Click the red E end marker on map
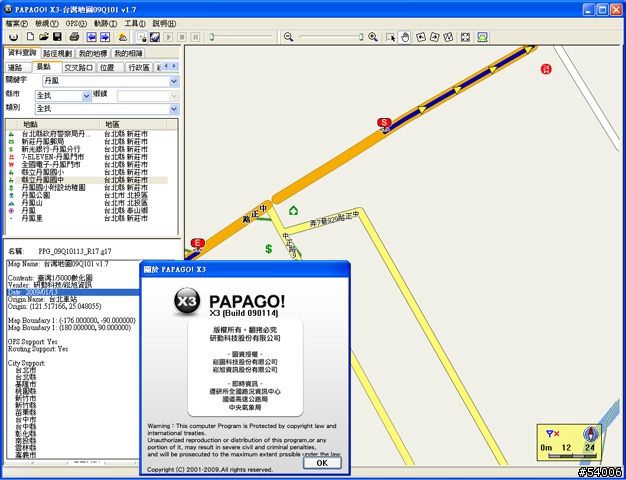The width and height of the screenshot is (626, 480). [x=197, y=244]
